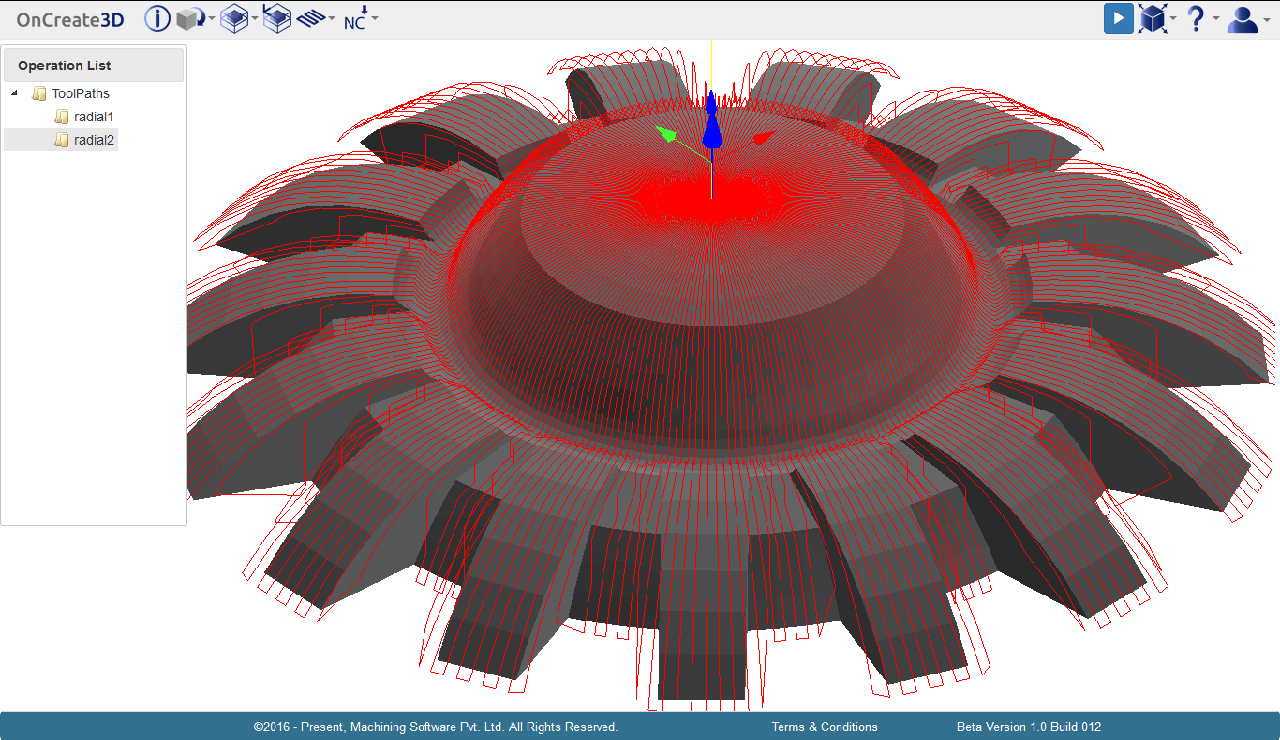Open the Terms & Conditions link

point(824,727)
